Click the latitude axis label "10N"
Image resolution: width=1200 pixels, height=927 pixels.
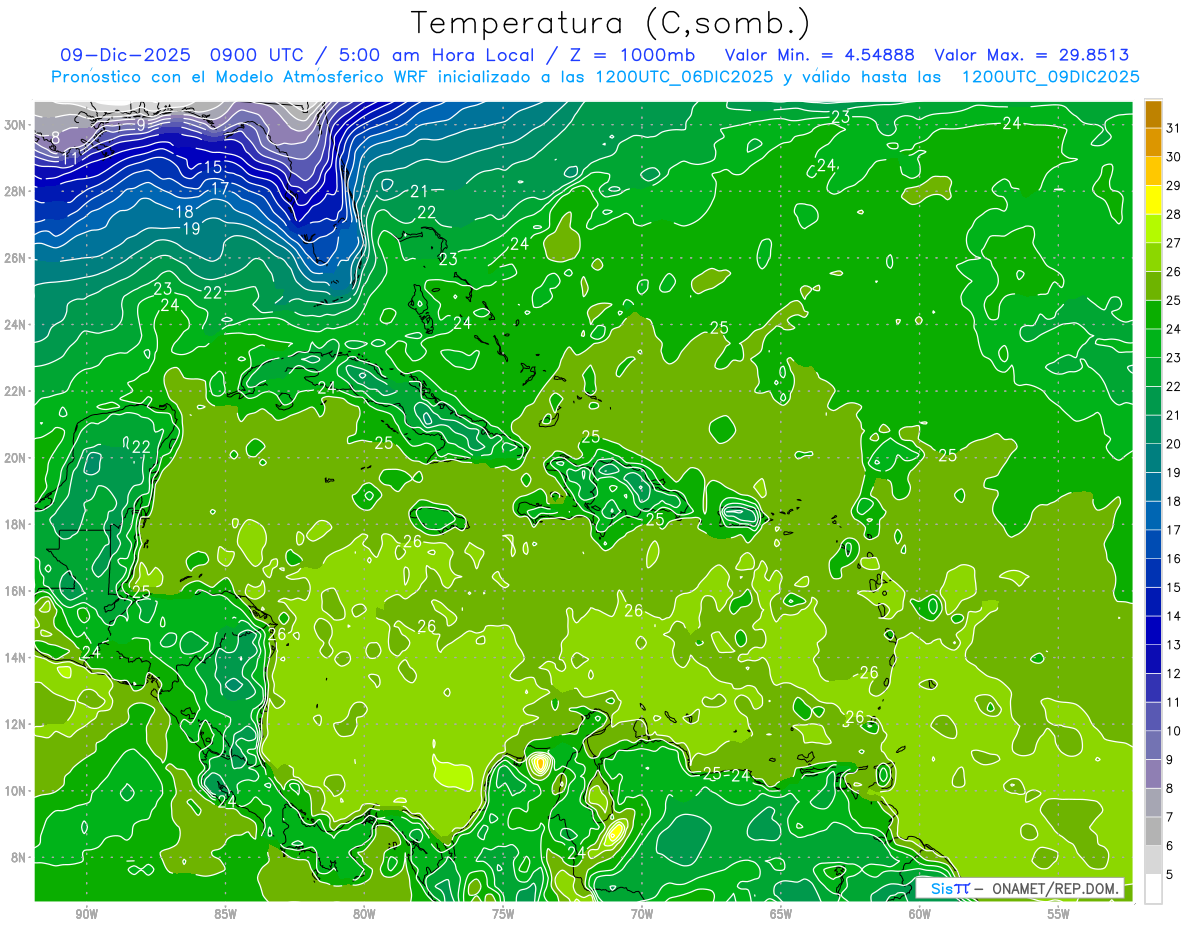coord(16,791)
